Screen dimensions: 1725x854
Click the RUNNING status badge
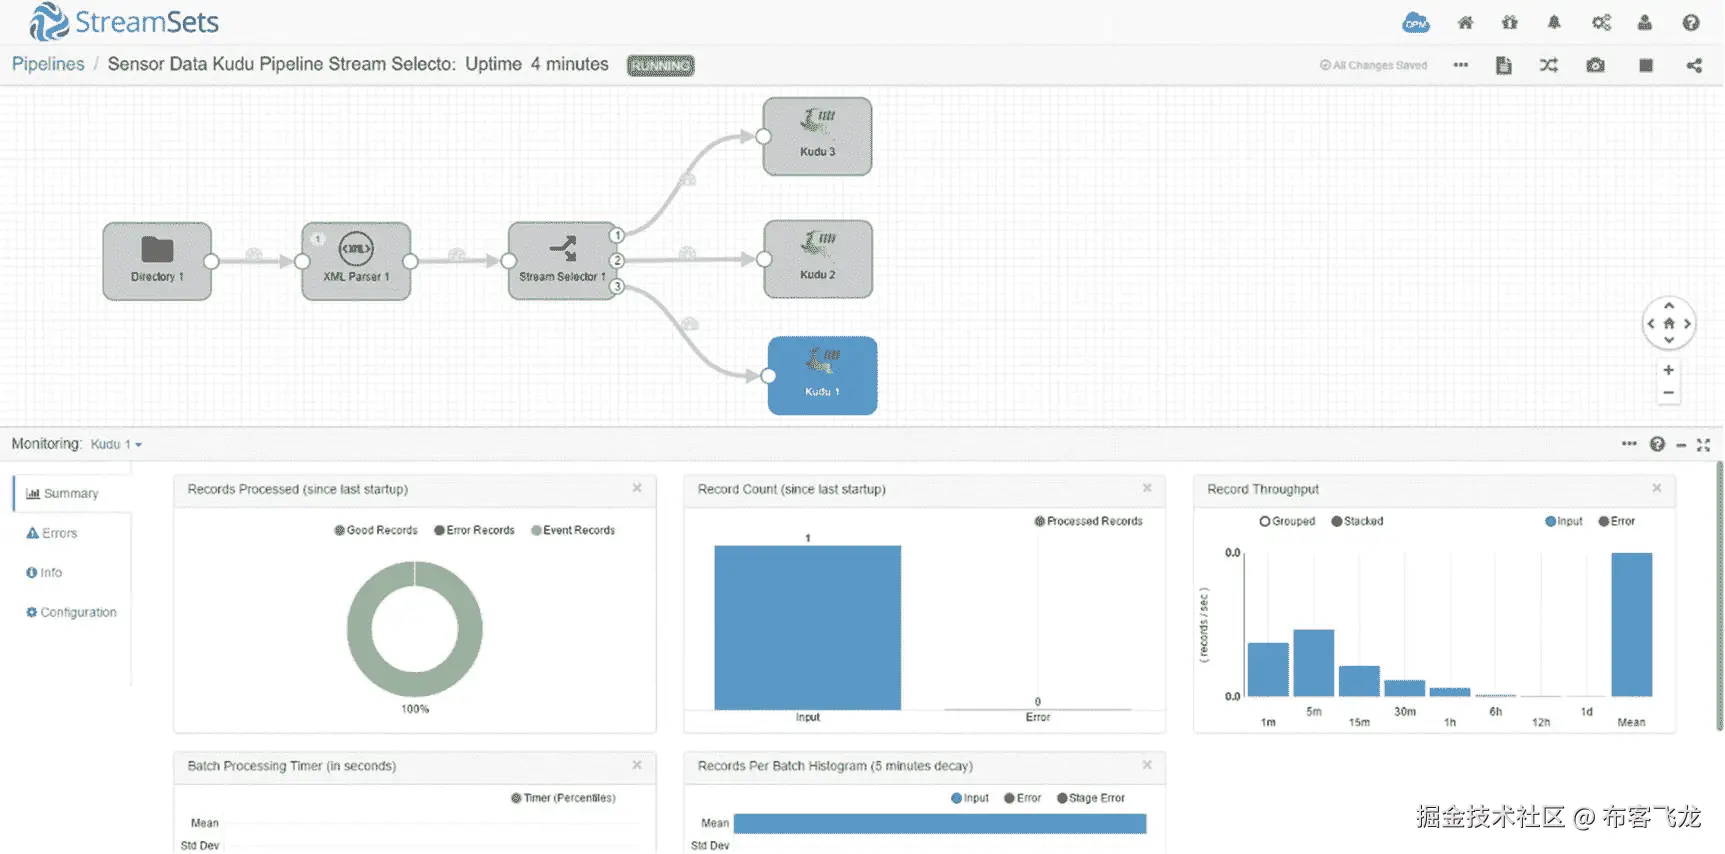click(660, 66)
